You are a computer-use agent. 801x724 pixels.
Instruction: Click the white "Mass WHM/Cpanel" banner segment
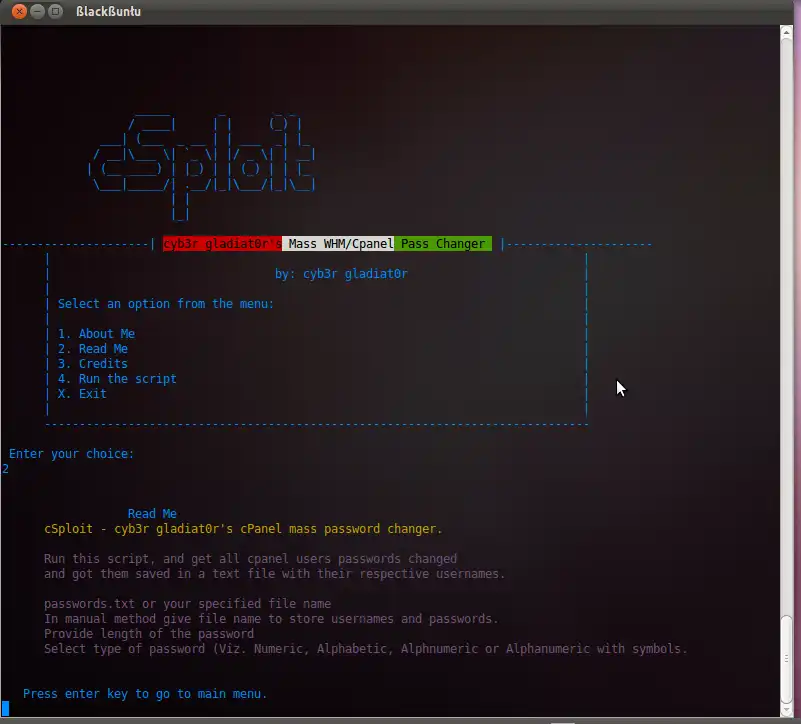coord(338,244)
